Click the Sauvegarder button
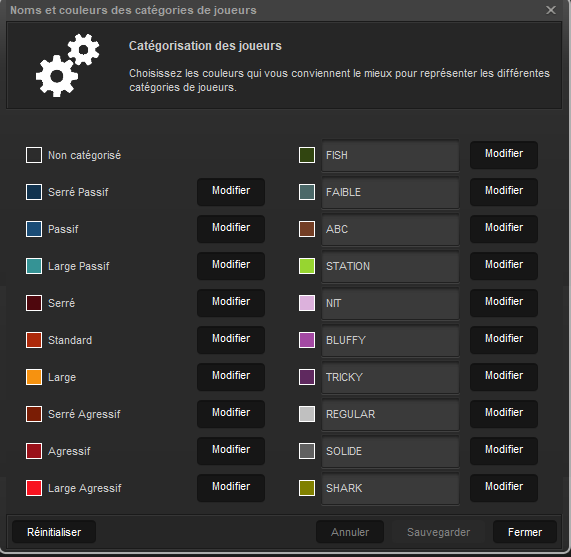The height and width of the screenshot is (557, 571). pyautogui.click(x=438, y=532)
